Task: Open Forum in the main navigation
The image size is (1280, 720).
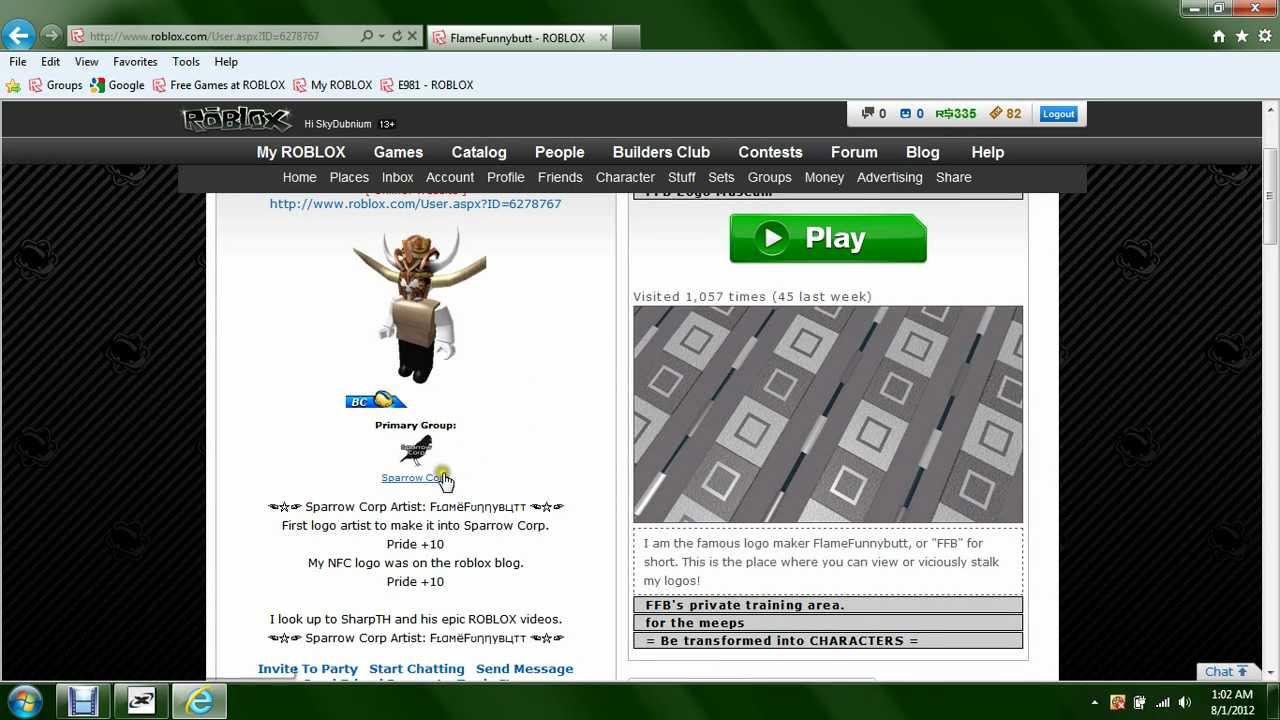Action: tap(854, 152)
